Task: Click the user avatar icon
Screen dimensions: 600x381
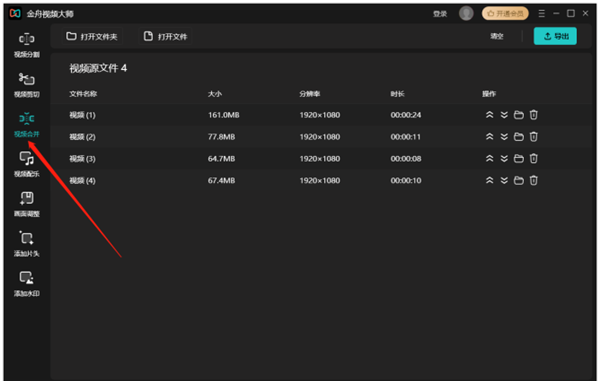Action: coord(466,13)
